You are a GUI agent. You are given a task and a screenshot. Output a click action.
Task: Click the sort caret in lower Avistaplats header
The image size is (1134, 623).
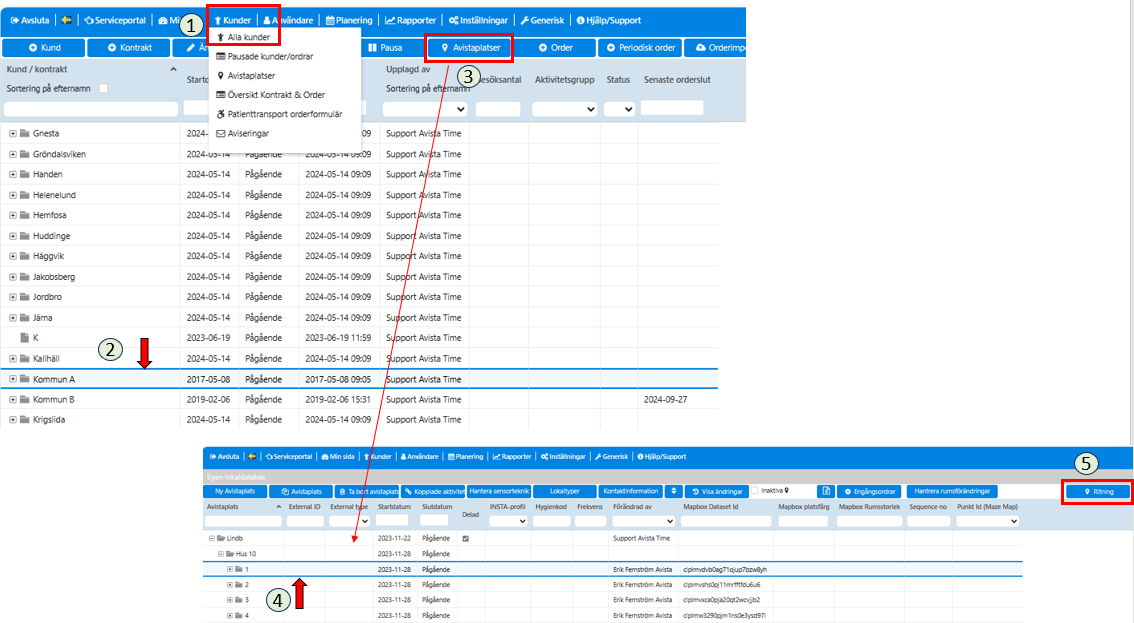coord(278,507)
